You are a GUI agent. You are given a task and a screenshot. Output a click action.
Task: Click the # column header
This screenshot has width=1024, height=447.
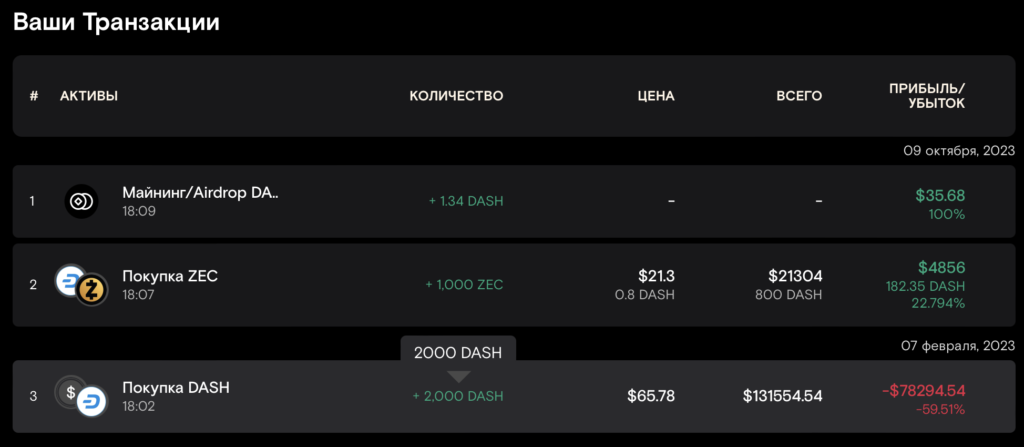[34, 96]
